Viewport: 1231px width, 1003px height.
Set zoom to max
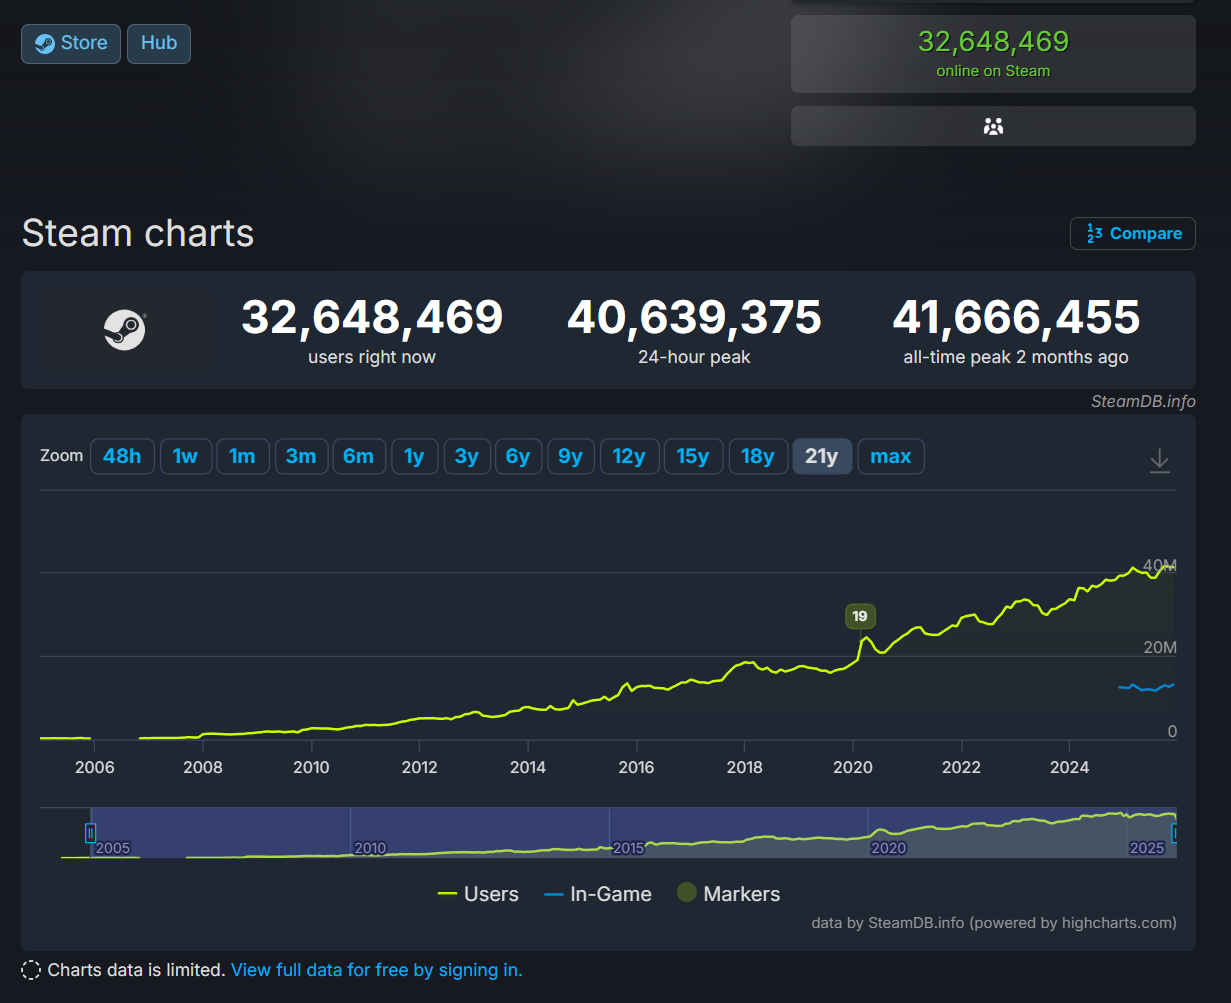tap(891, 456)
